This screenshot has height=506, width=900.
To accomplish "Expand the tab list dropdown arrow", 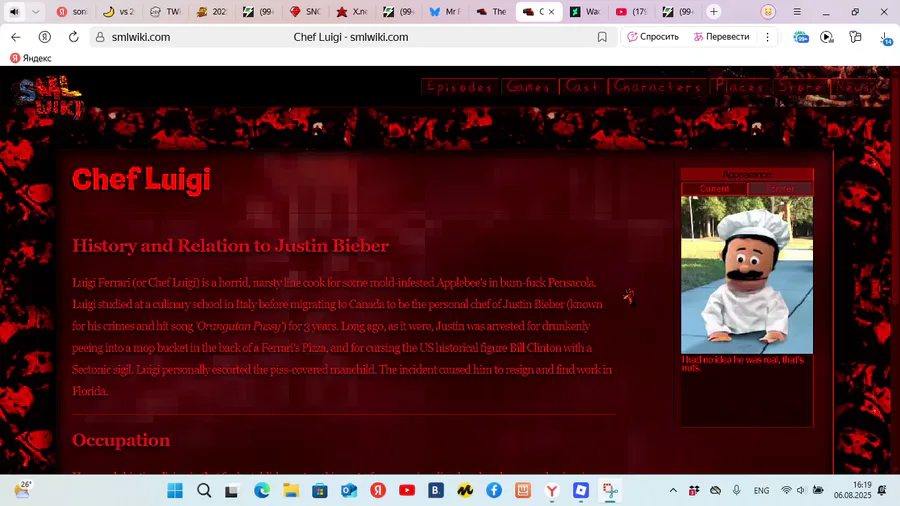I will [36, 11].
